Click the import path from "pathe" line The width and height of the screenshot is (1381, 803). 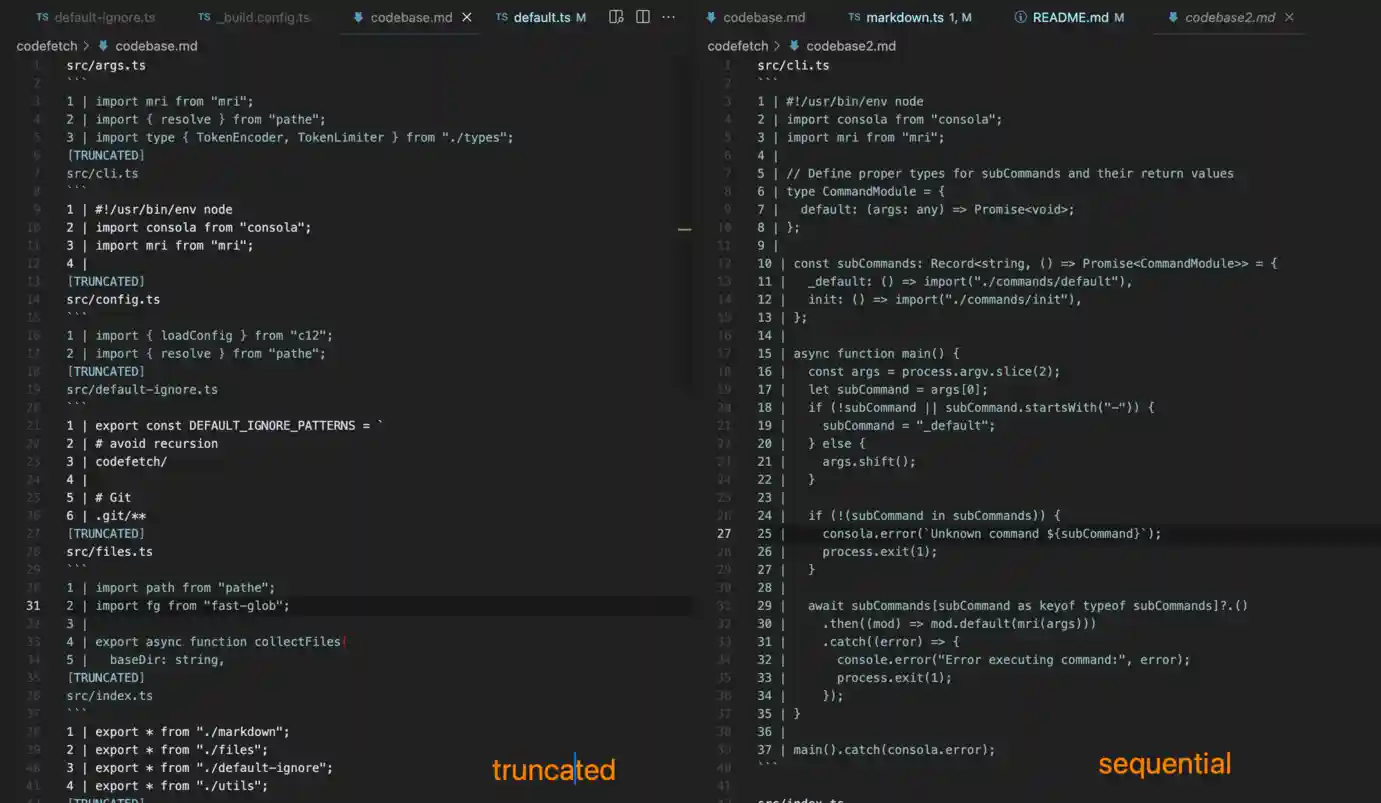(171, 588)
